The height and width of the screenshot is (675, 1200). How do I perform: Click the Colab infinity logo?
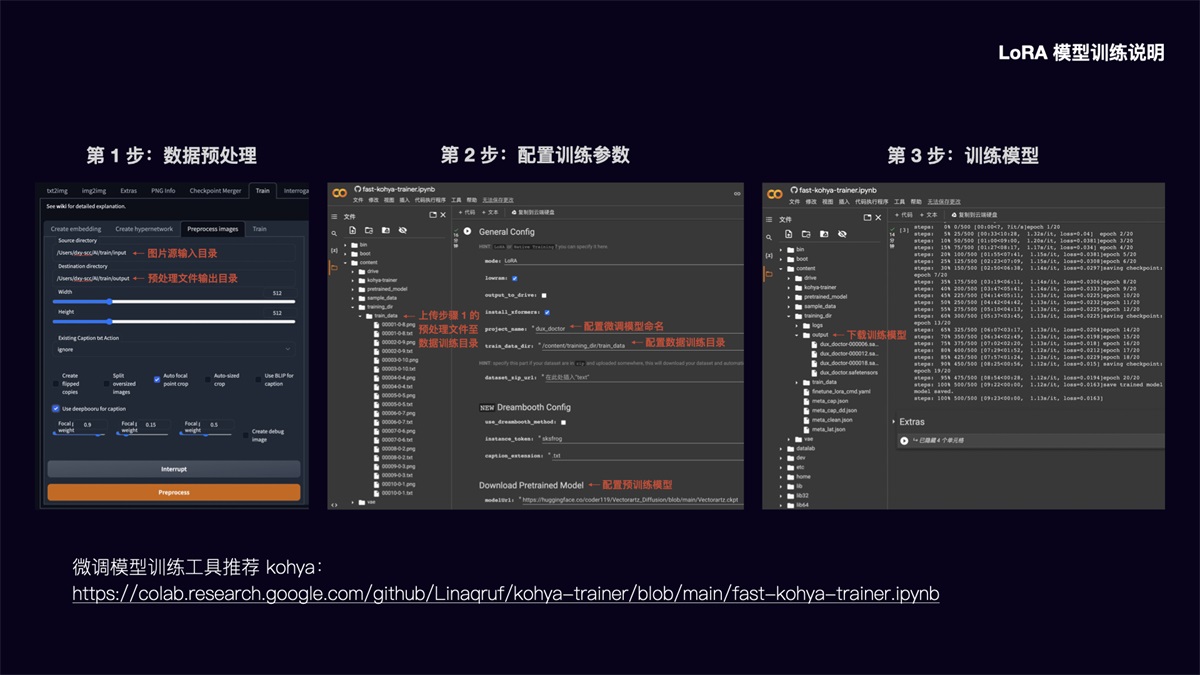(338, 192)
